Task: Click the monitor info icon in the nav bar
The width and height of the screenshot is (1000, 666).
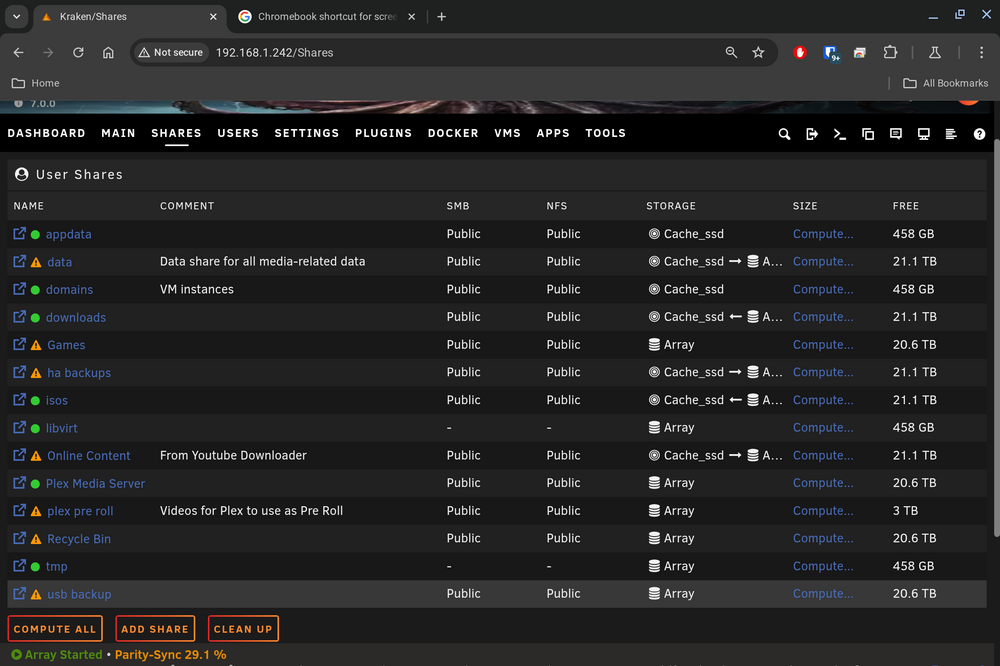Action: tap(923, 134)
